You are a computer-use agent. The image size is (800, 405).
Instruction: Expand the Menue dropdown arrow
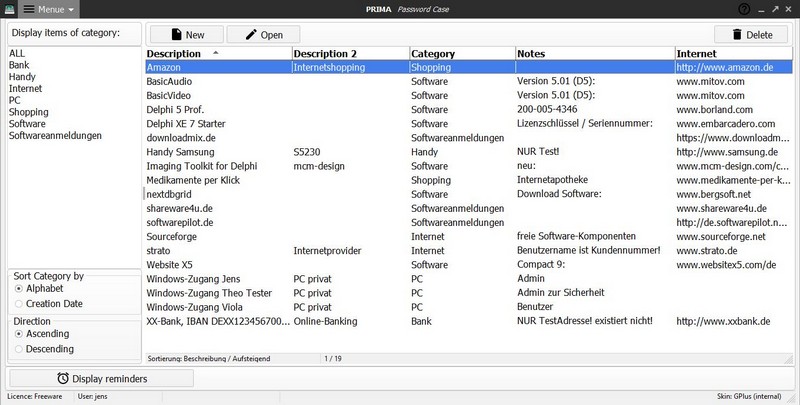point(72,10)
